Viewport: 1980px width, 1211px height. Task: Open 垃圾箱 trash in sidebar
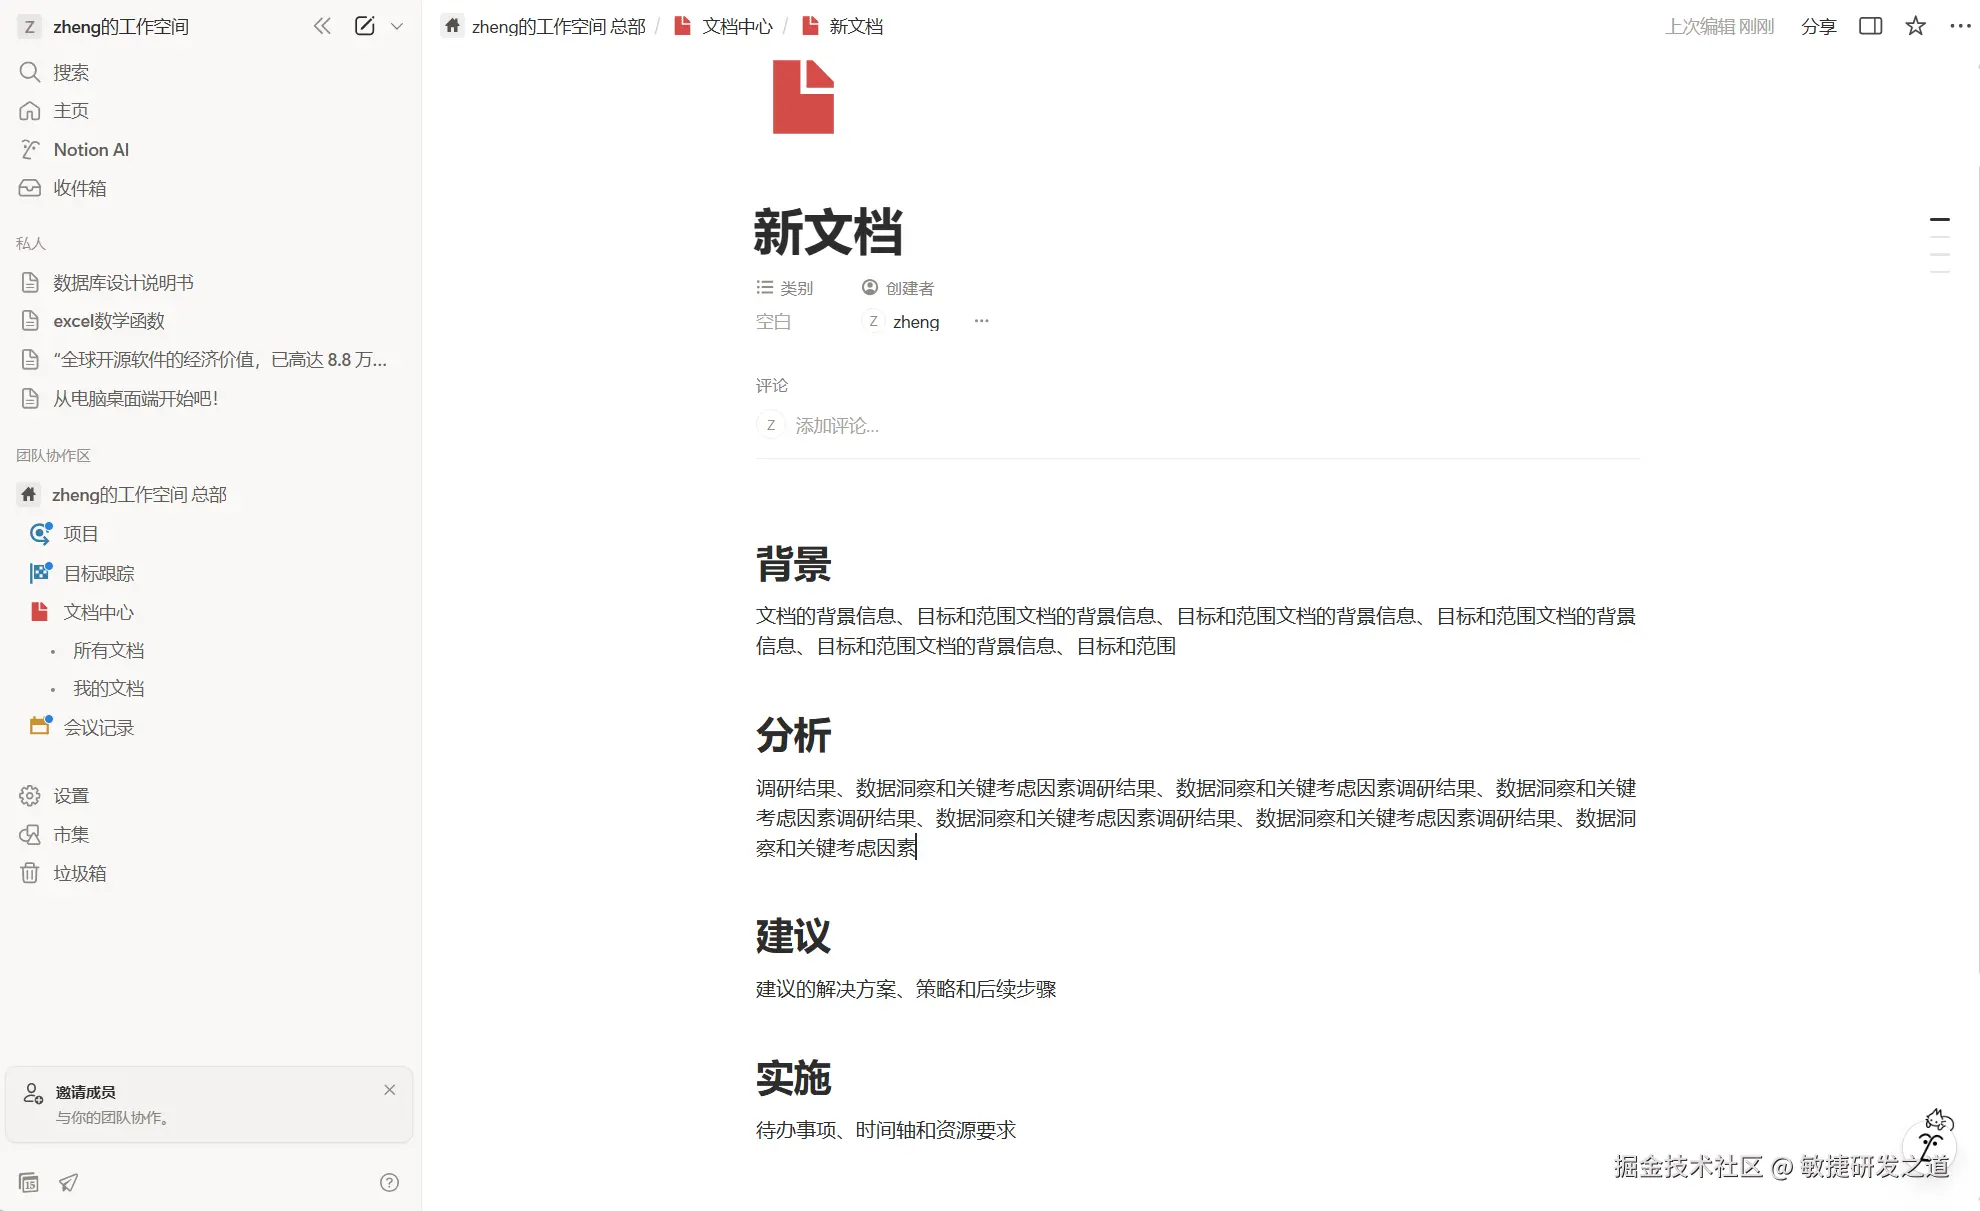(79, 873)
